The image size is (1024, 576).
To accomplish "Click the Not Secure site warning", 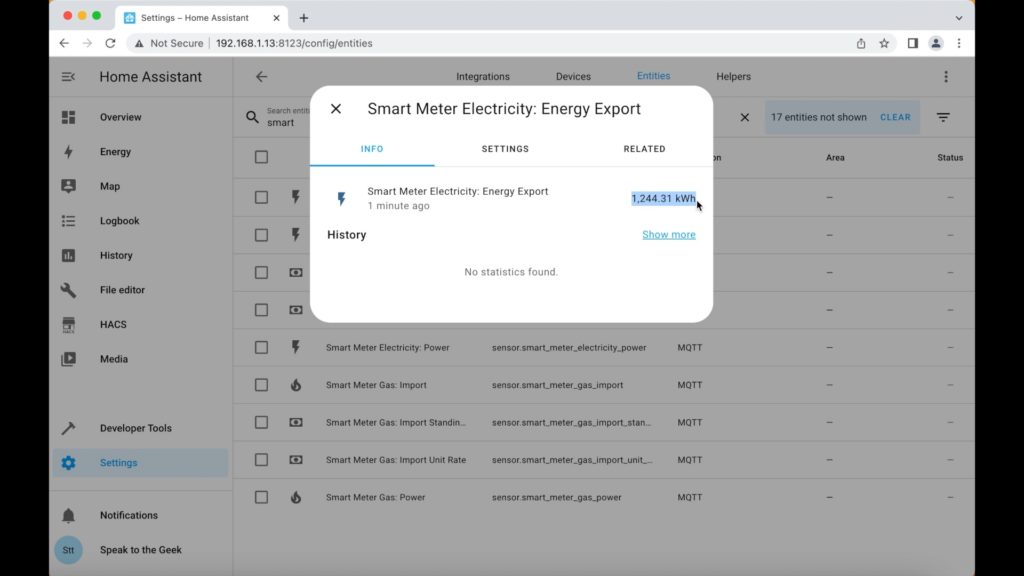I will coord(169,43).
